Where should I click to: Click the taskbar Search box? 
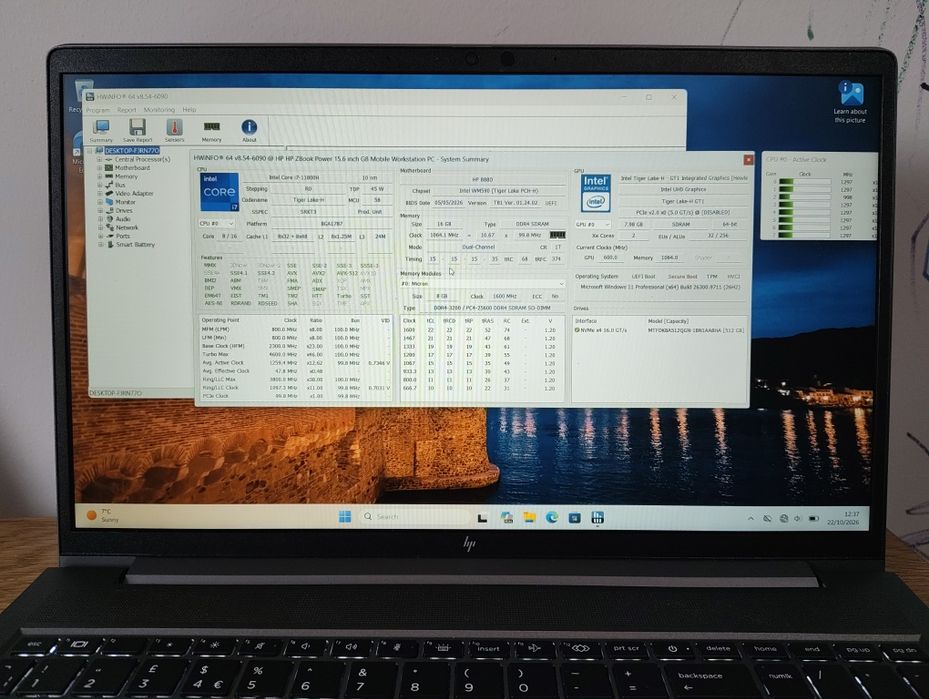point(415,517)
